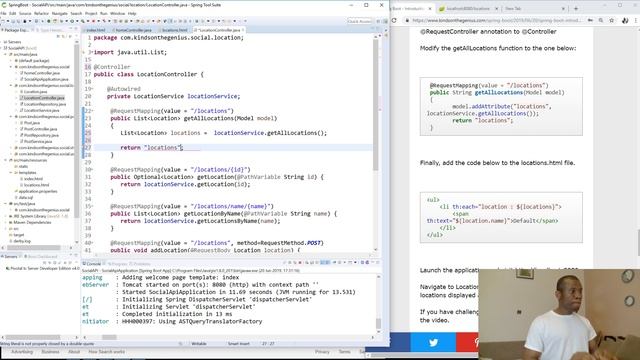Screen dimensions: 640x360
Task: Expand the Maven Dependencies node
Action: coord(5,222)
